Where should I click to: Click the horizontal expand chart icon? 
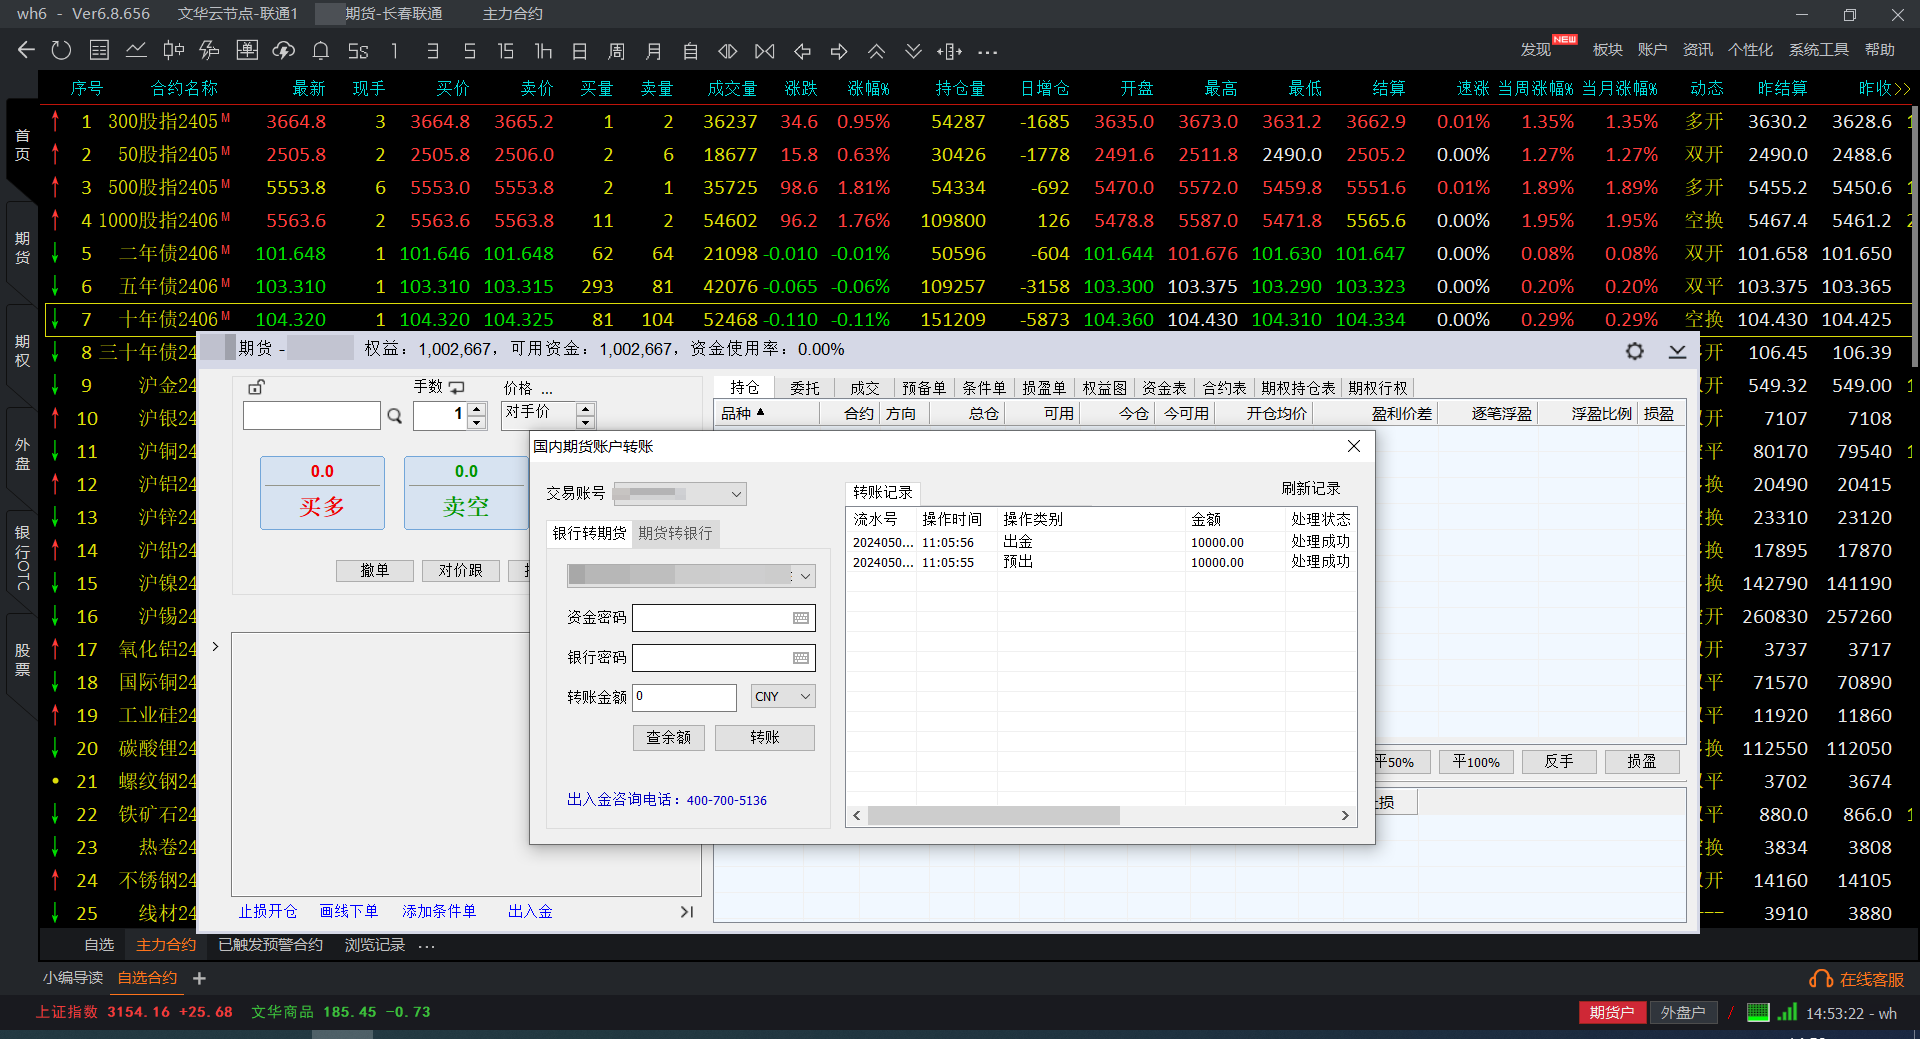(728, 51)
